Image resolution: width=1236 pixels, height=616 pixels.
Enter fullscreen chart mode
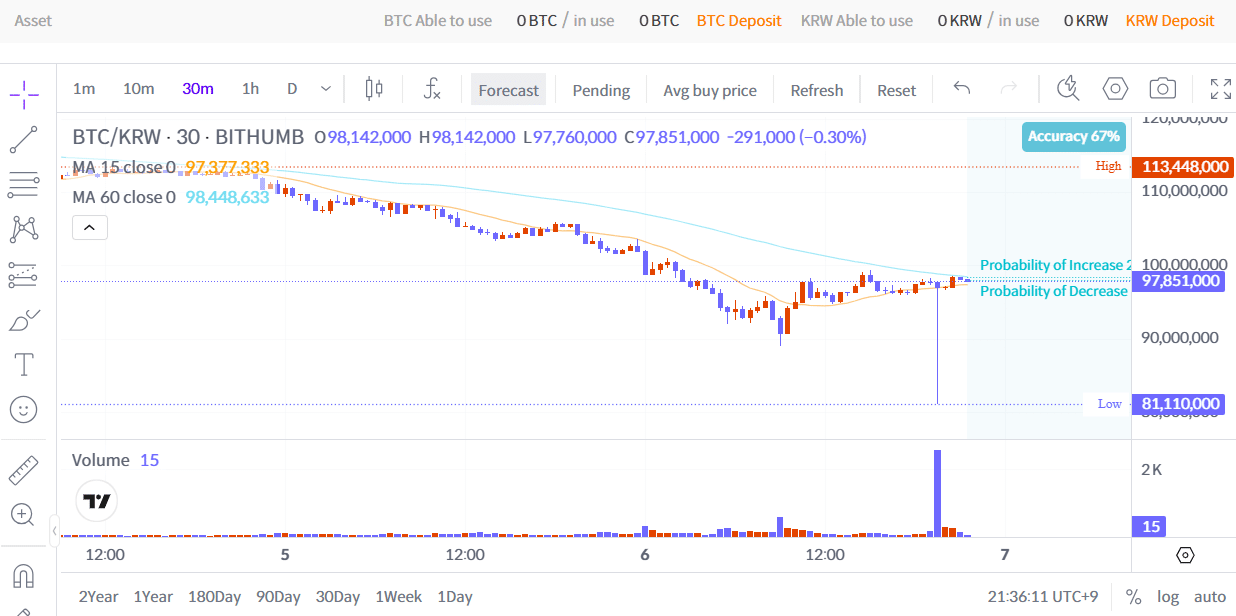pos(1220,89)
